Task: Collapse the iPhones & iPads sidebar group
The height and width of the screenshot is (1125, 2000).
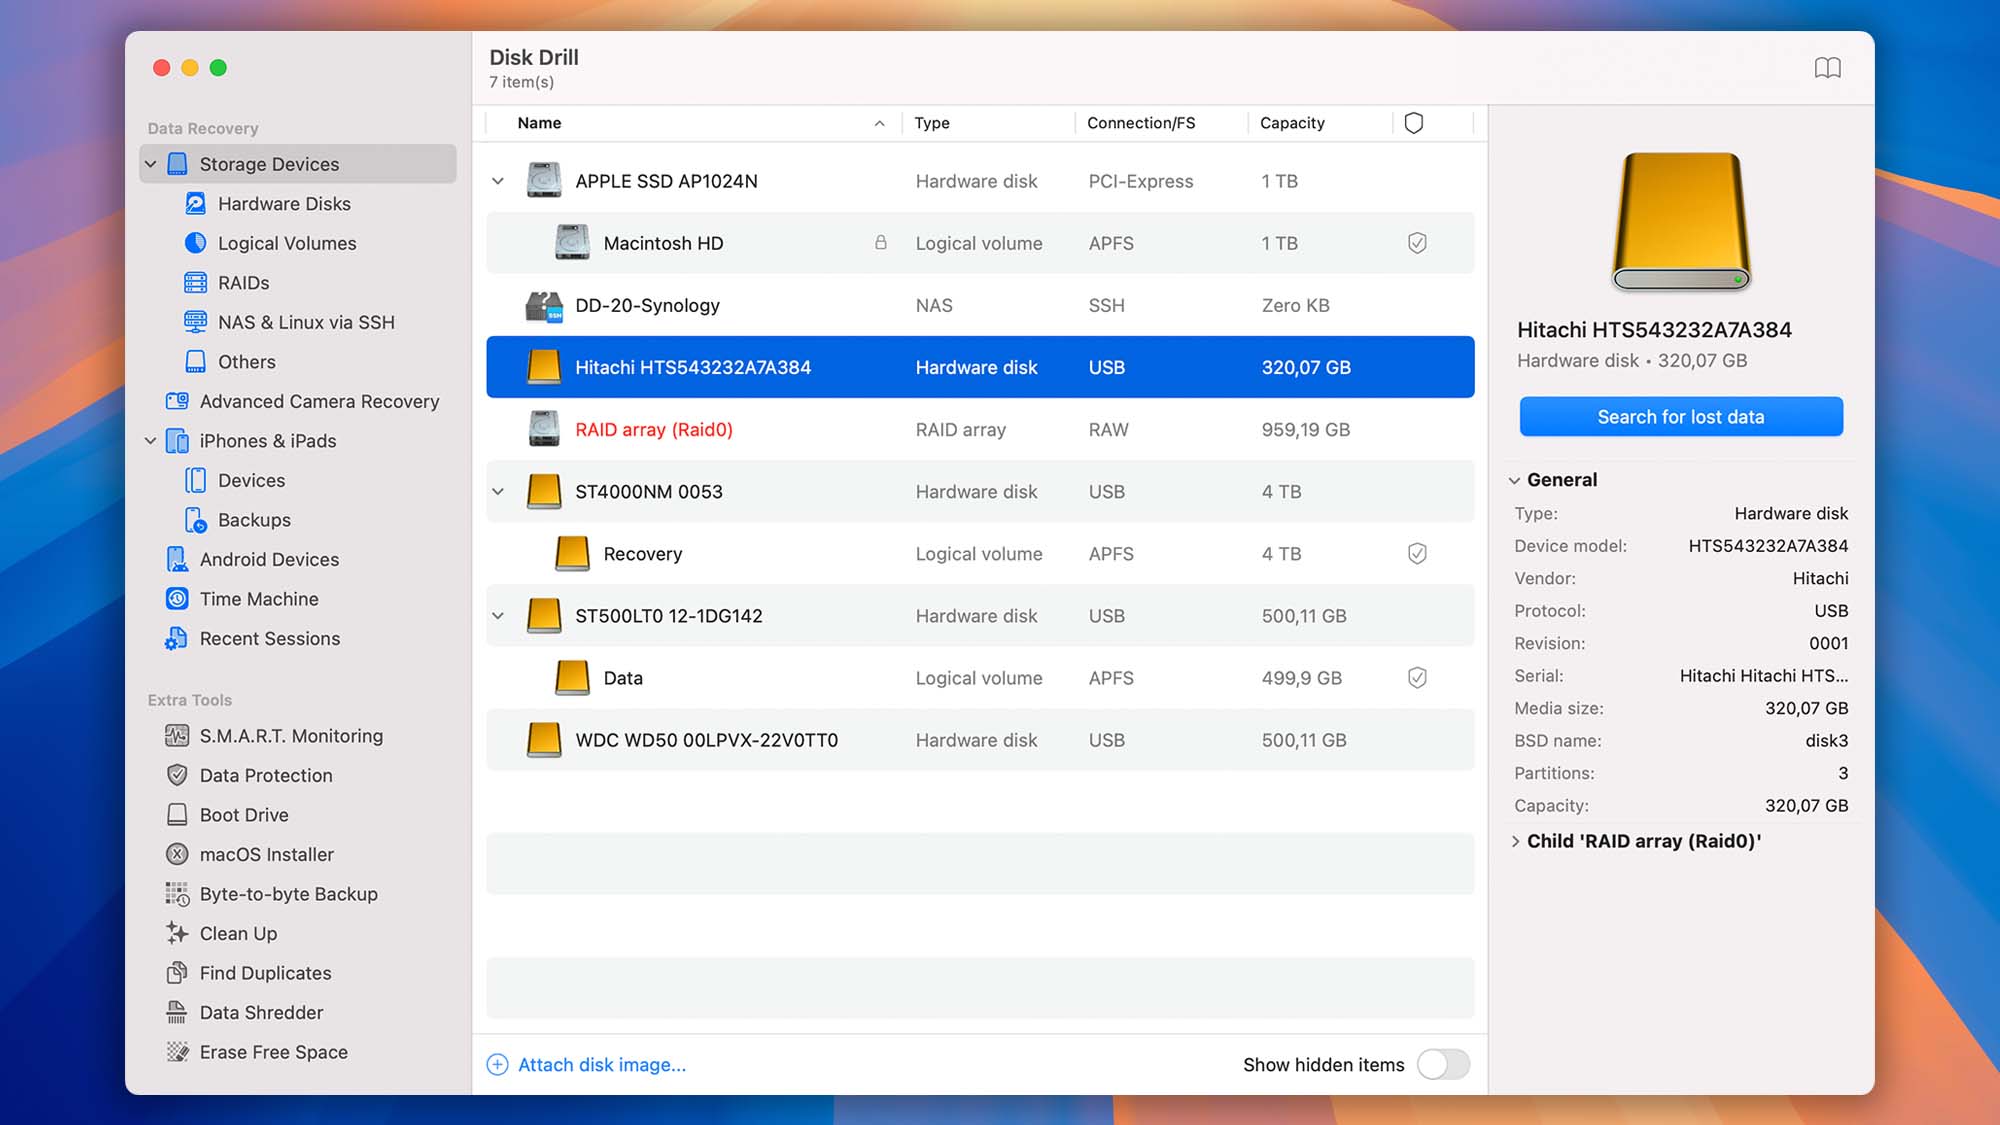Action: [150, 441]
